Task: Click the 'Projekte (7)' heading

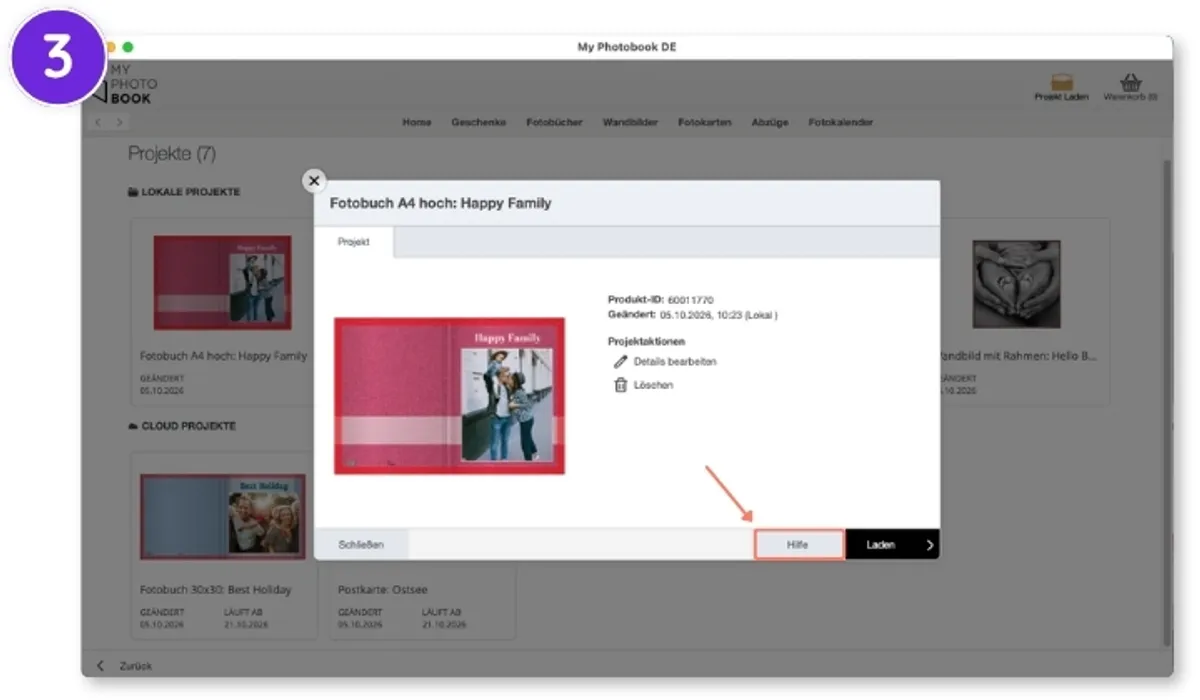Action: pos(172,154)
